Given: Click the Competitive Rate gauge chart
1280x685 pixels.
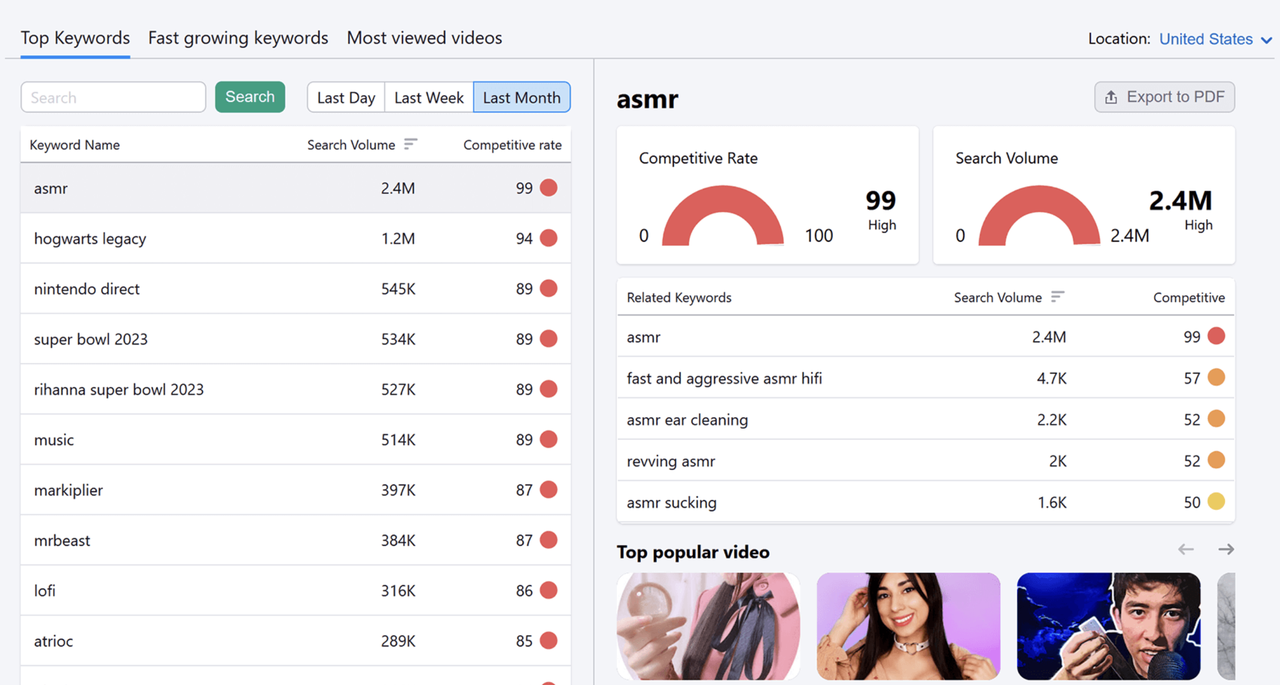Looking at the screenshot, I should (x=723, y=215).
